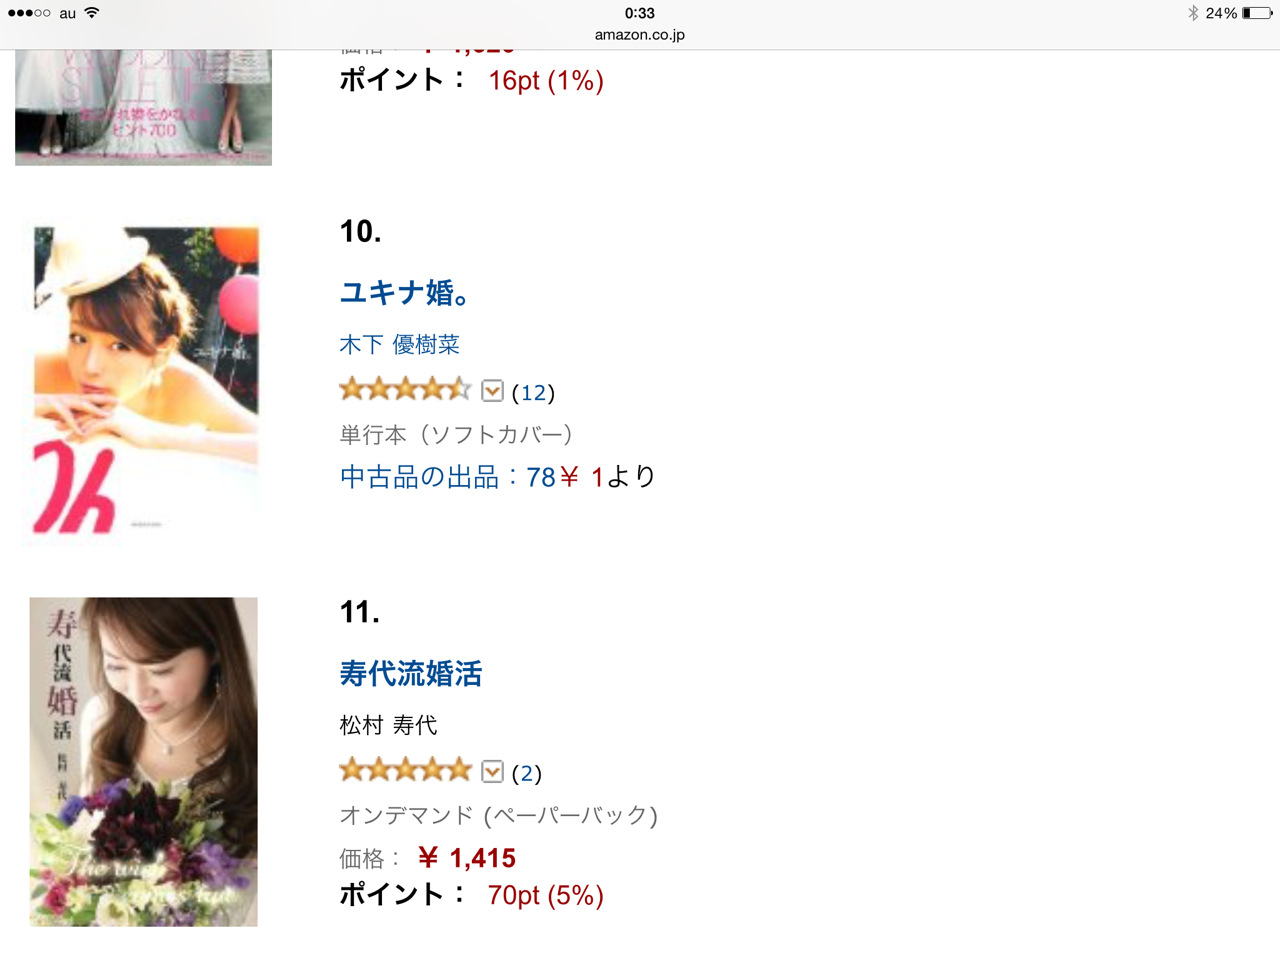The image size is (1280, 960).
Task: Expand rating dropdown for ユキナ婚。
Action: (x=492, y=390)
